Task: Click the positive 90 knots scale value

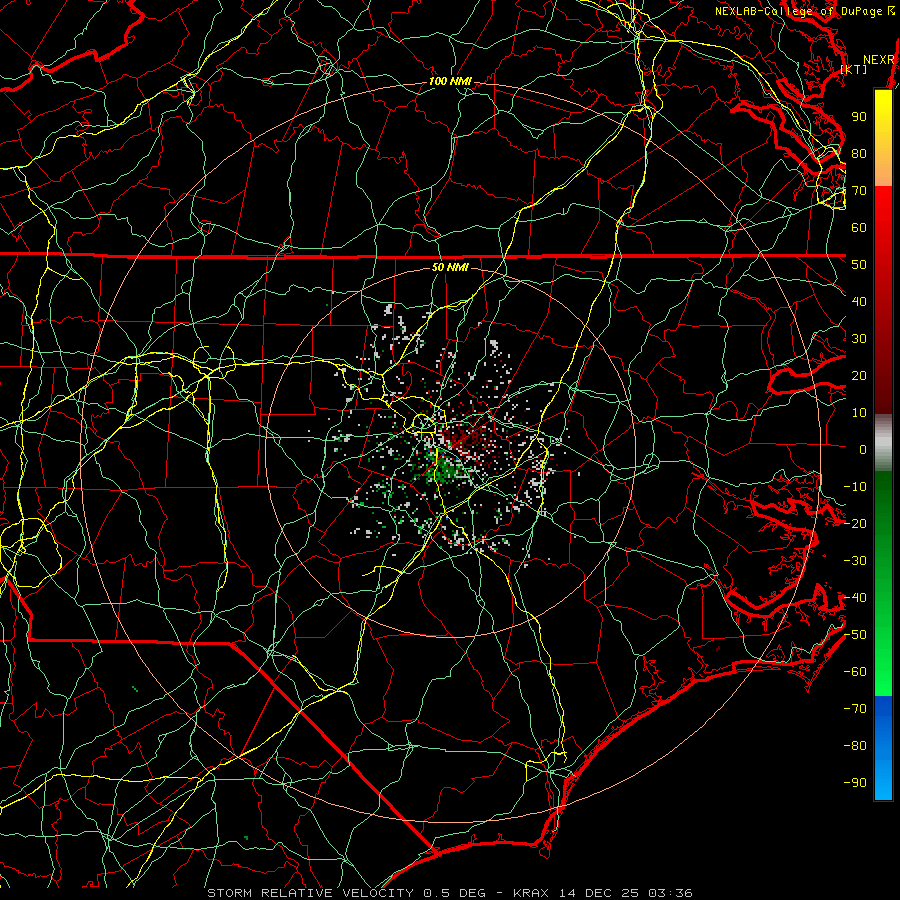Action: [x=859, y=117]
